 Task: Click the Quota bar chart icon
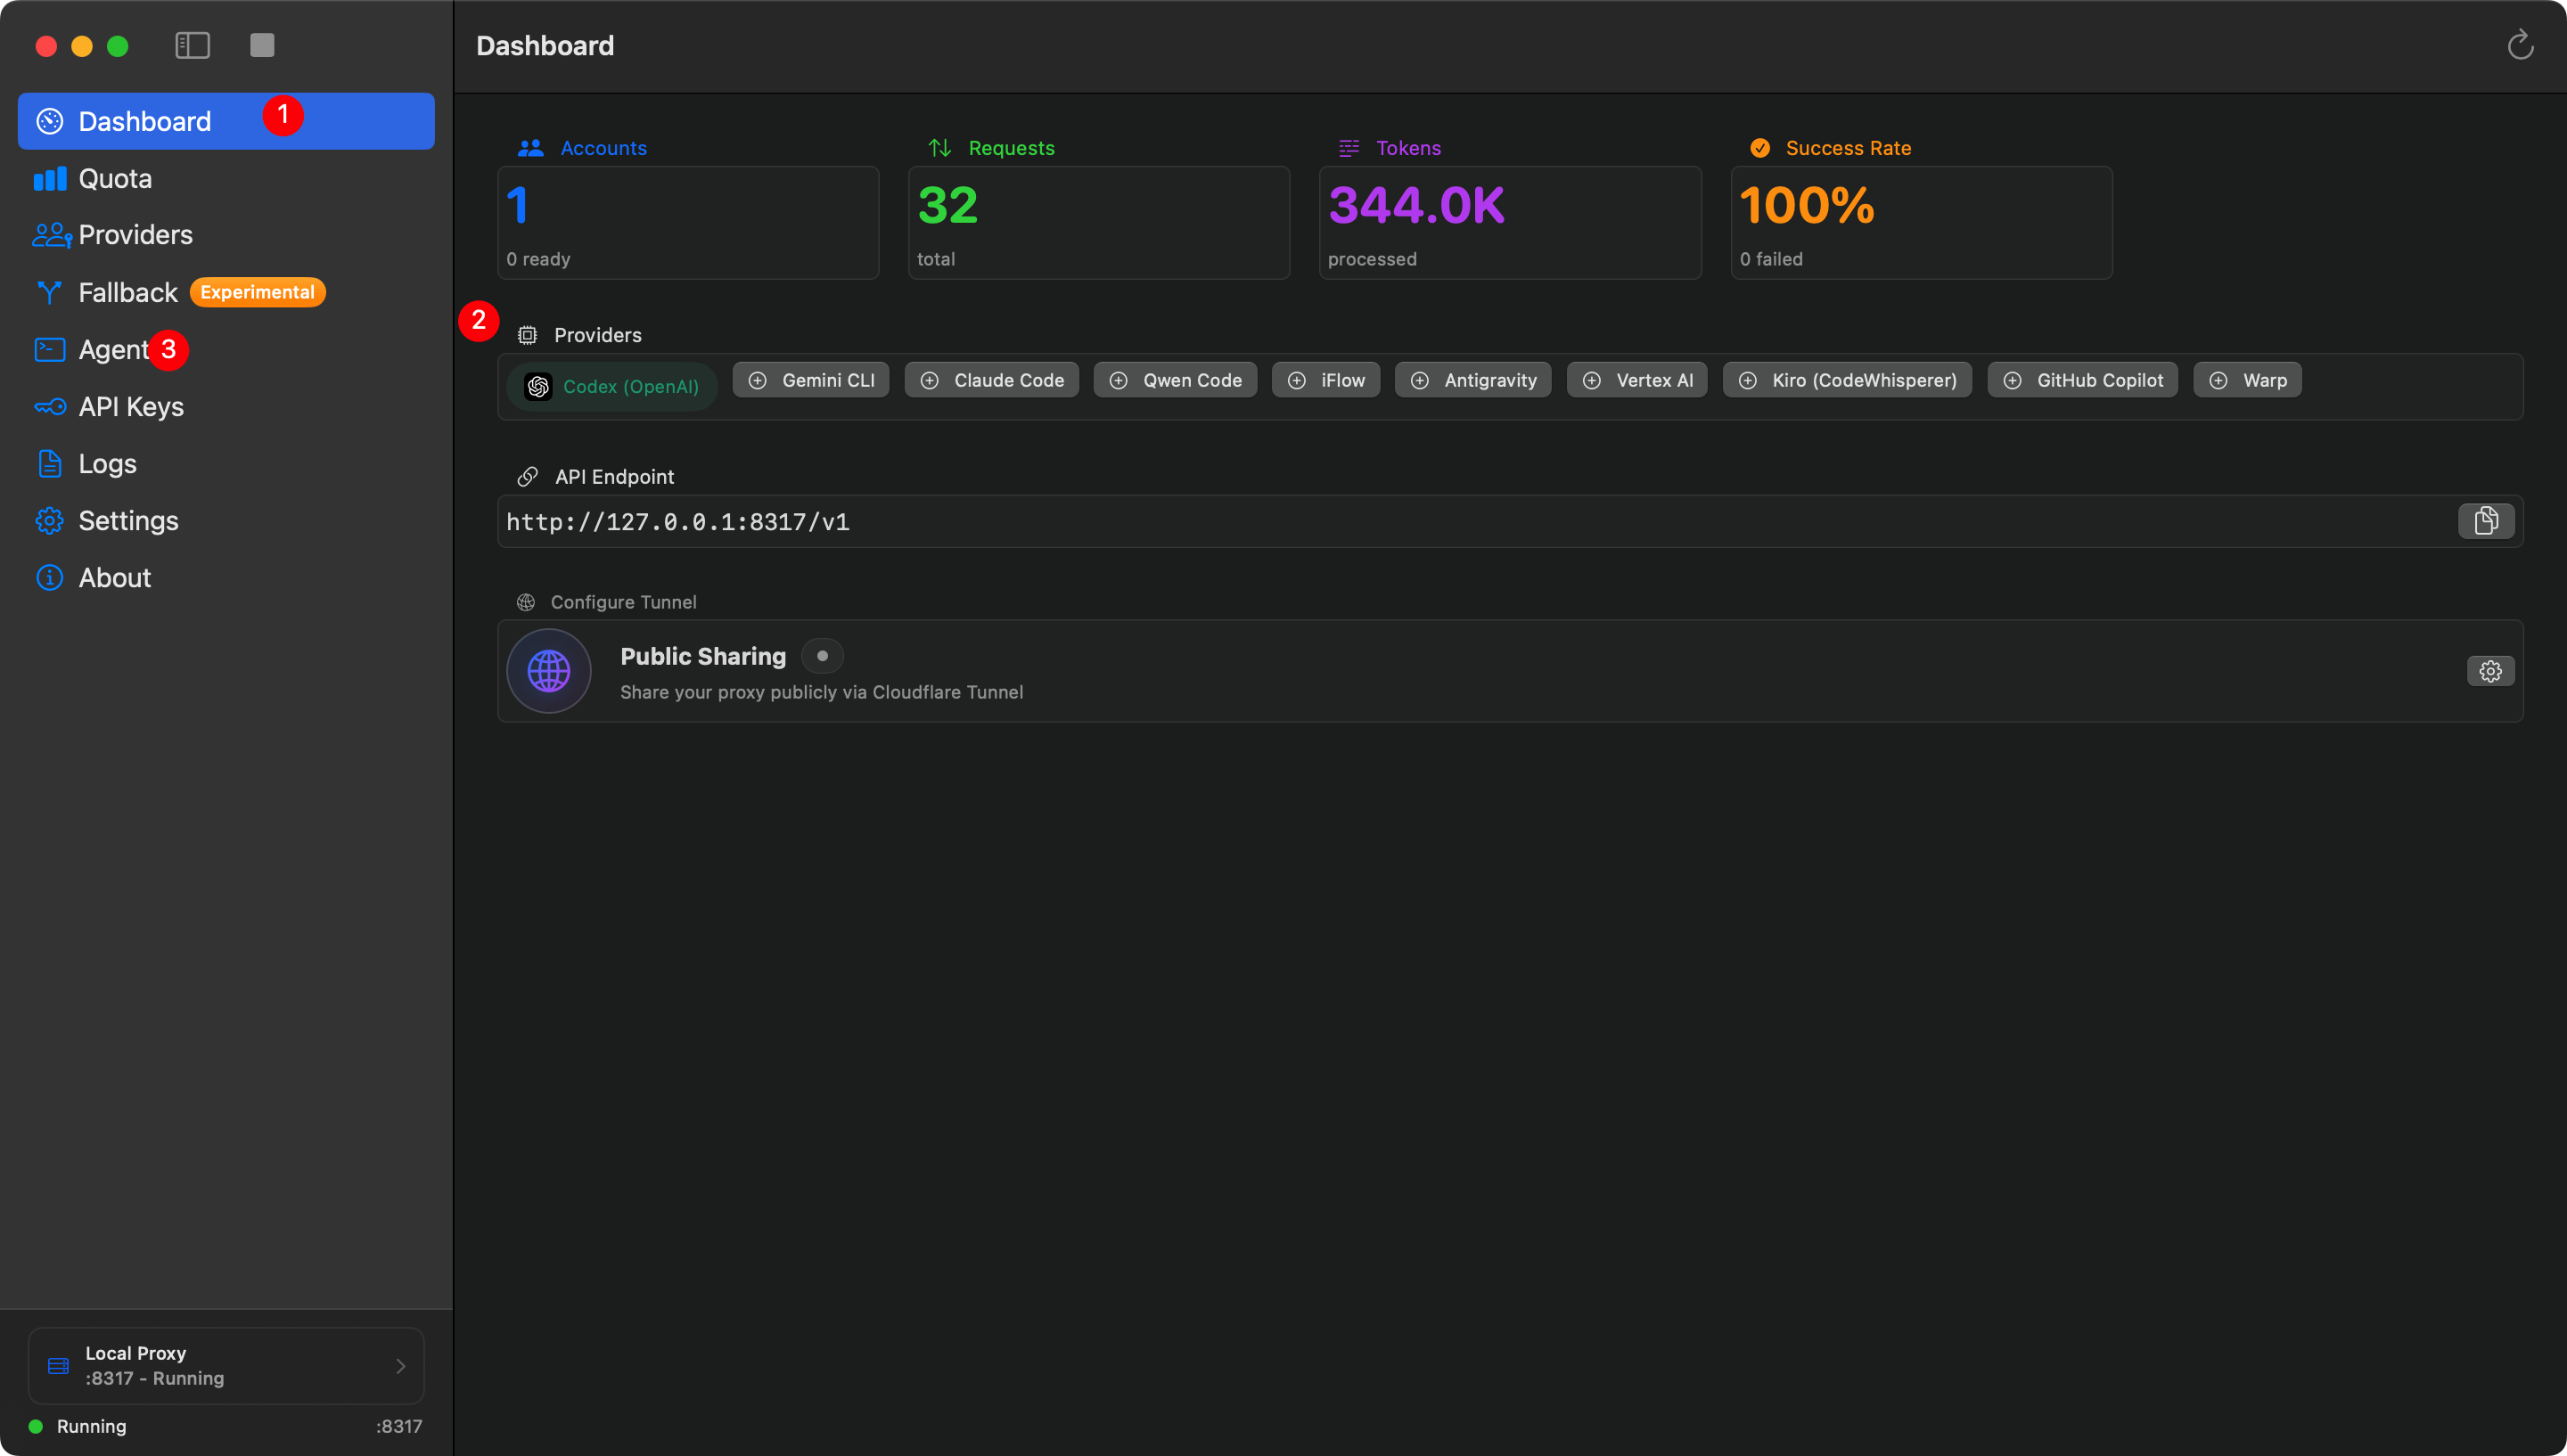tap(49, 179)
